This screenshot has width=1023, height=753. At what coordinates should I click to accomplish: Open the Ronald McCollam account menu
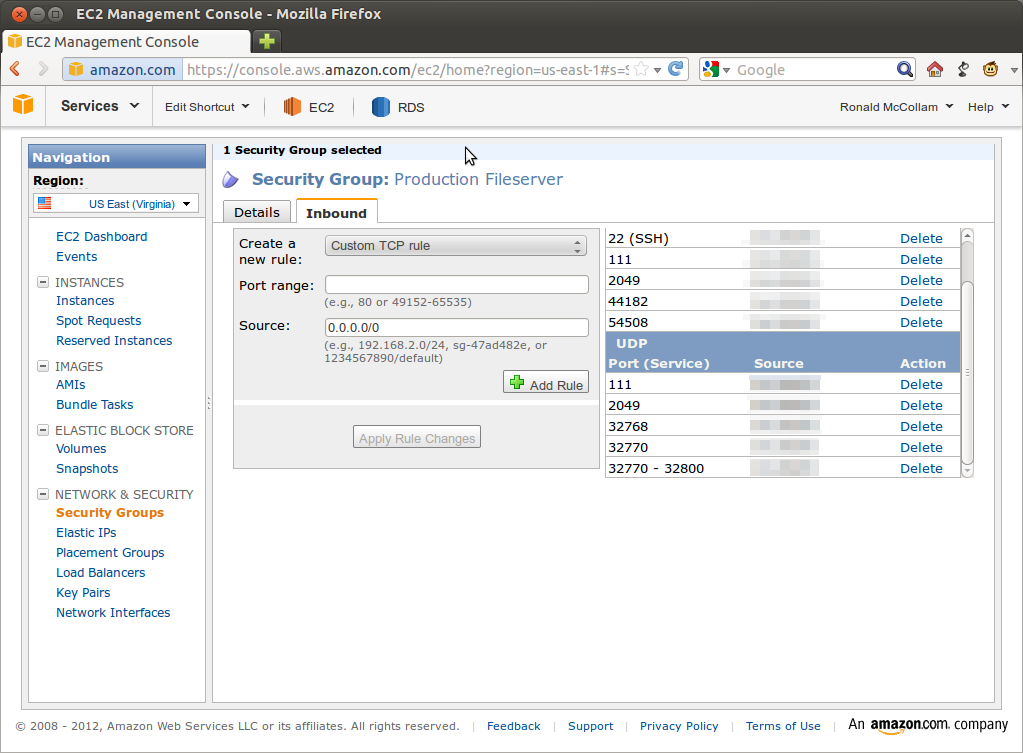pyautogui.click(x=896, y=107)
